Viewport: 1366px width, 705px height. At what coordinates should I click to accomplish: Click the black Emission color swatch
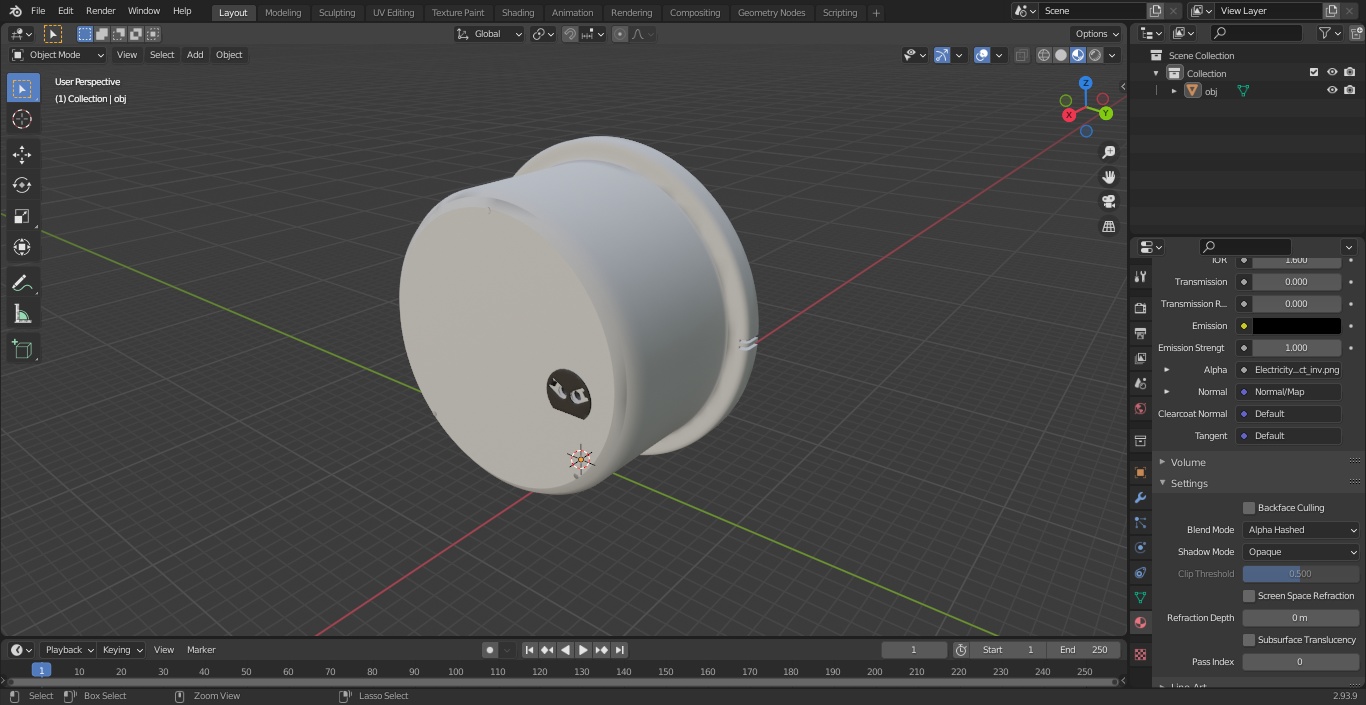click(x=1296, y=326)
